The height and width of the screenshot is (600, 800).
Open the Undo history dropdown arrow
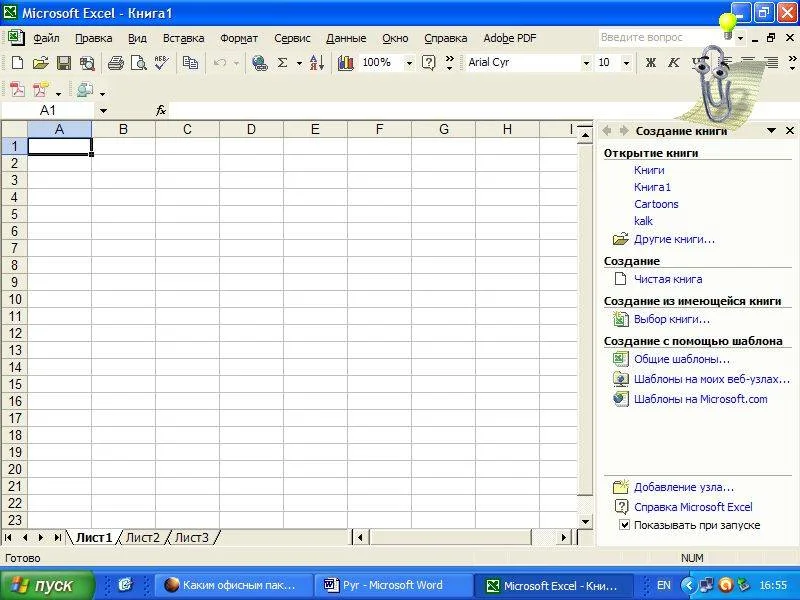point(236,63)
